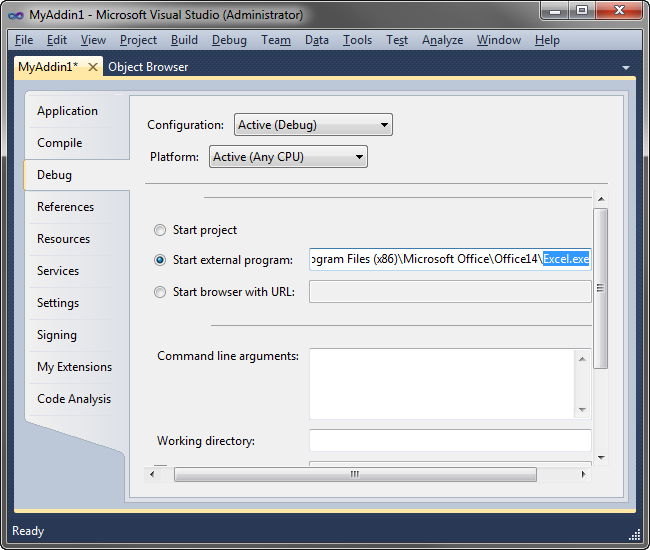Viewport: 650px width, 550px height.
Task: Select the Start browser with URL option
Action: click(x=160, y=292)
